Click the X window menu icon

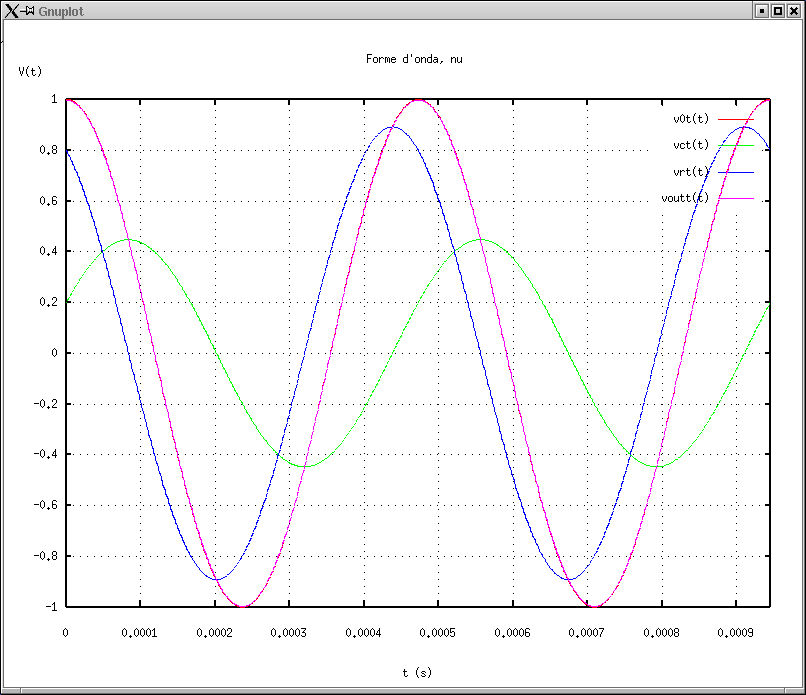(10, 10)
